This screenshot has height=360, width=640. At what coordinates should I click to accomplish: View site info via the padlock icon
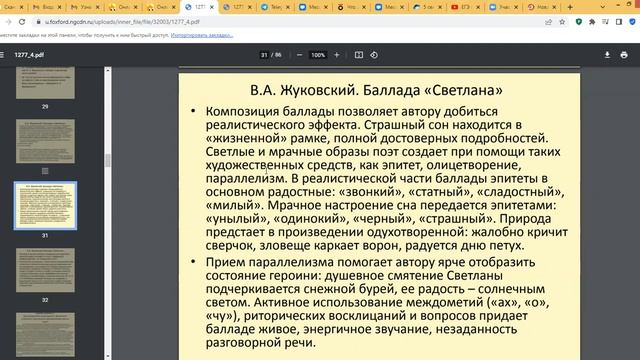click(38, 22)
